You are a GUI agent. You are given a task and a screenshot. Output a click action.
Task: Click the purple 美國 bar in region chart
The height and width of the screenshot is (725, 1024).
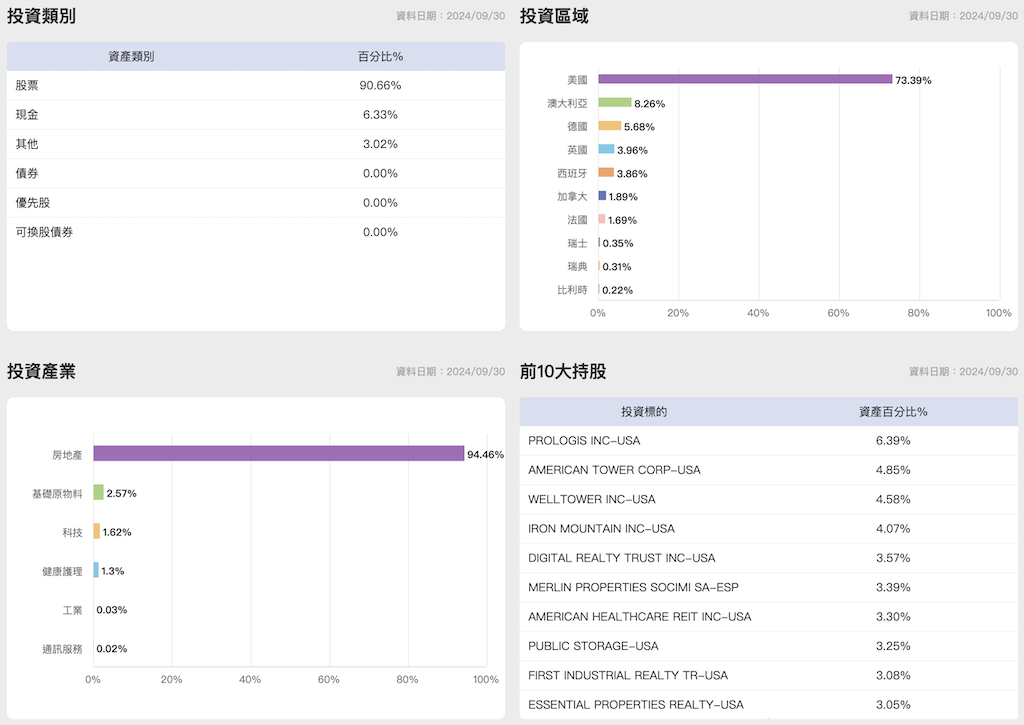(744, 79)
